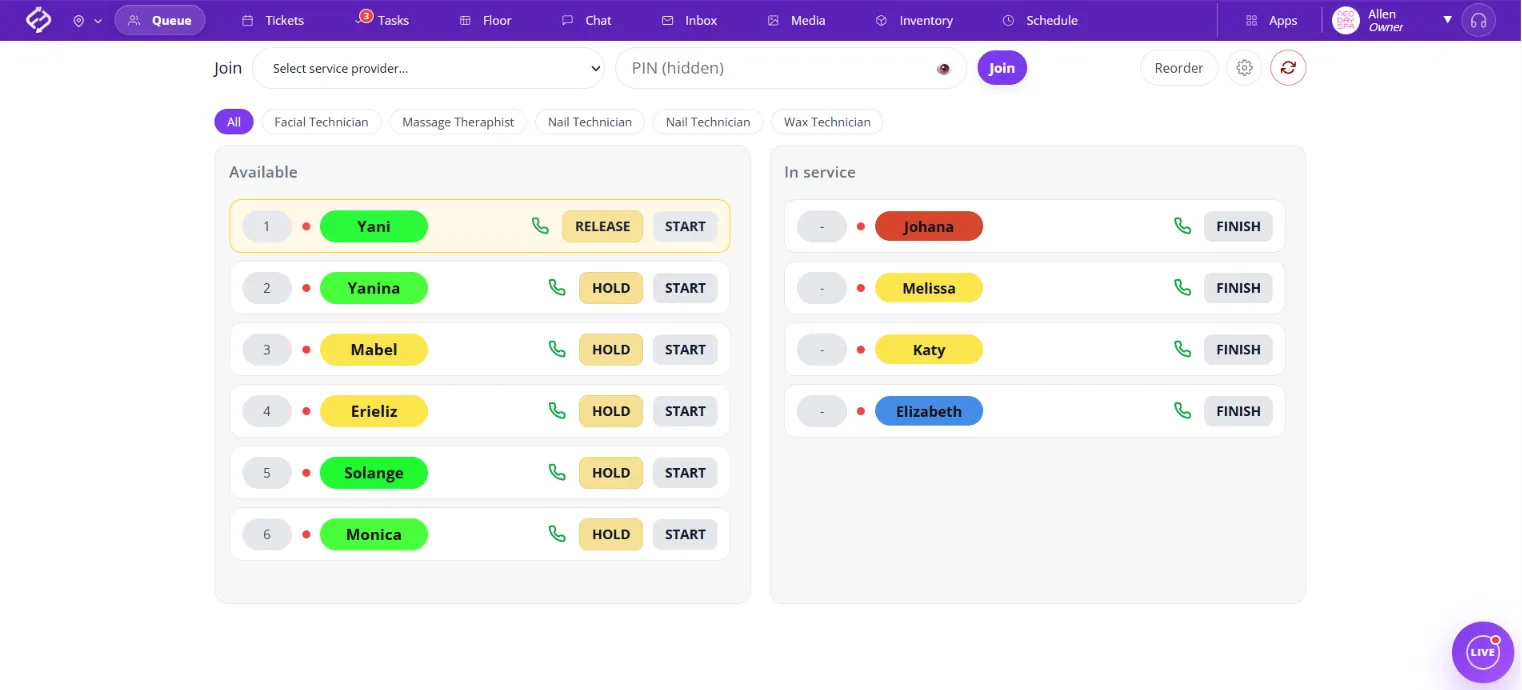Go to the Inventory tab

(914, 20)
